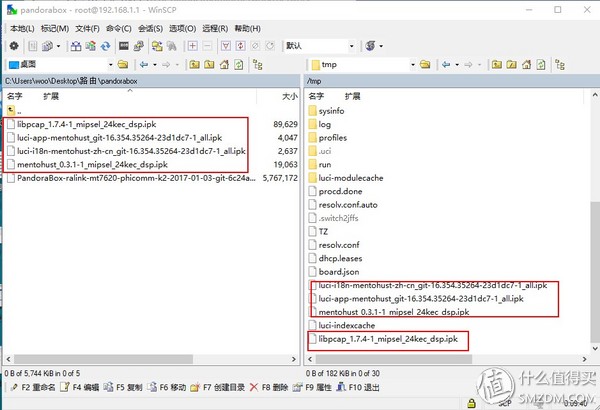The height and width of the screenshot is (410, 600).
Task: Expand remote back history dropdown arrow
Action: coord(457,65)
